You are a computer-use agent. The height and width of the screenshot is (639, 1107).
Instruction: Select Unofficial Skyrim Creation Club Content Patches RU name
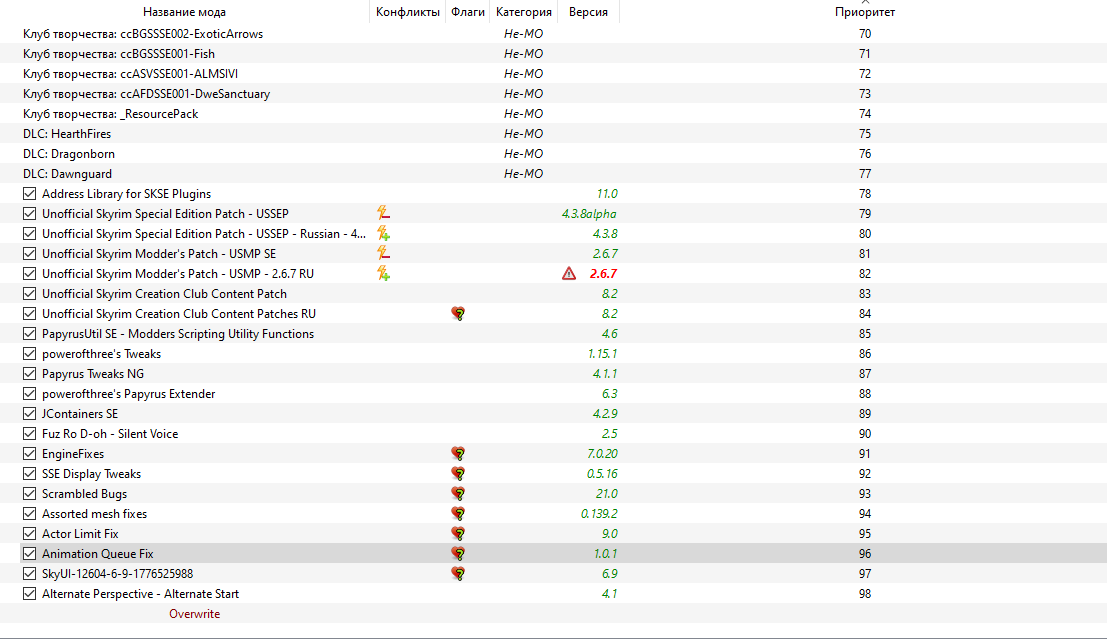[x=179, y=313]
